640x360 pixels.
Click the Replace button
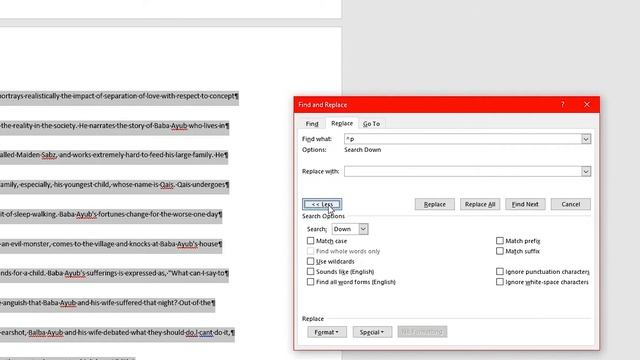pos(435,204)
